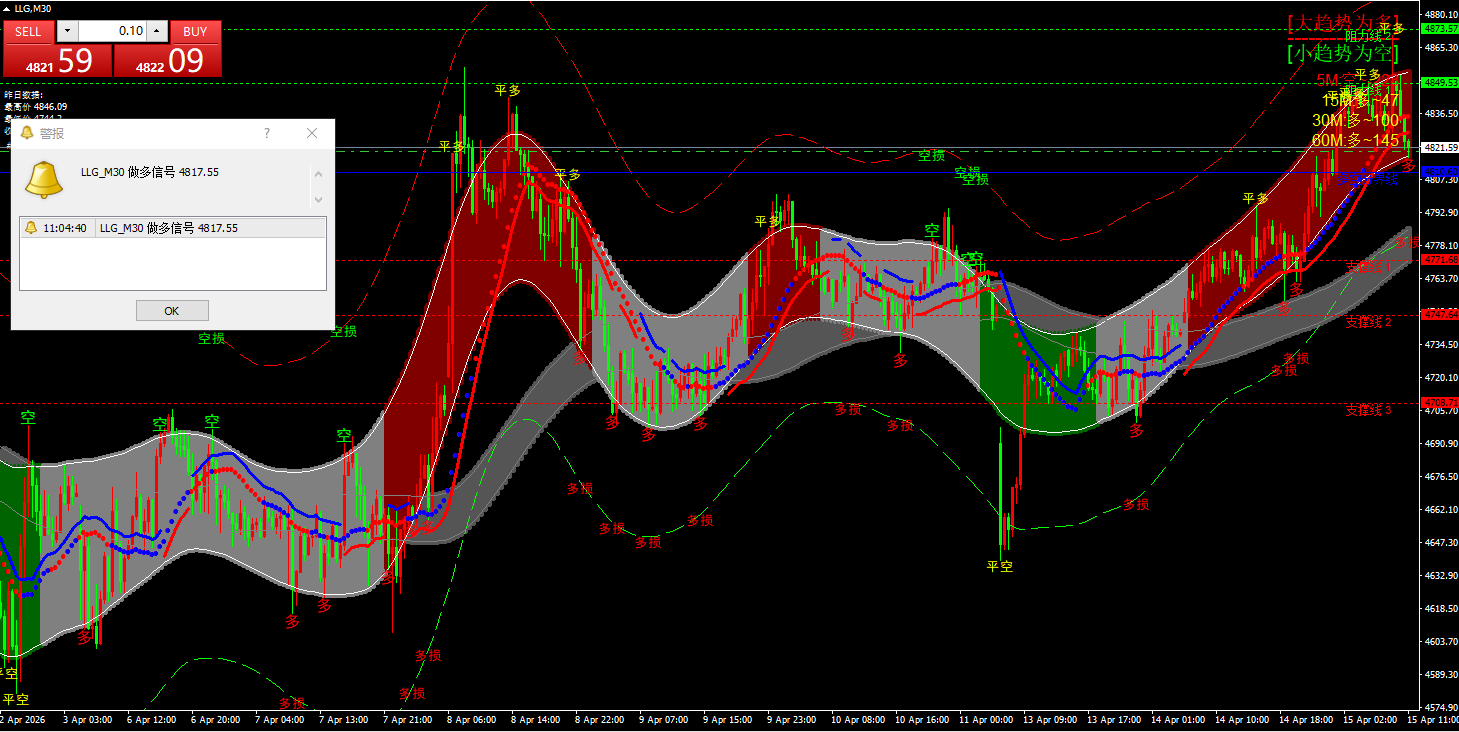Viewport: 1459px width, 732px height.
Task: Click the 昨日数据 label on the chart
Action: coord(24,95)
